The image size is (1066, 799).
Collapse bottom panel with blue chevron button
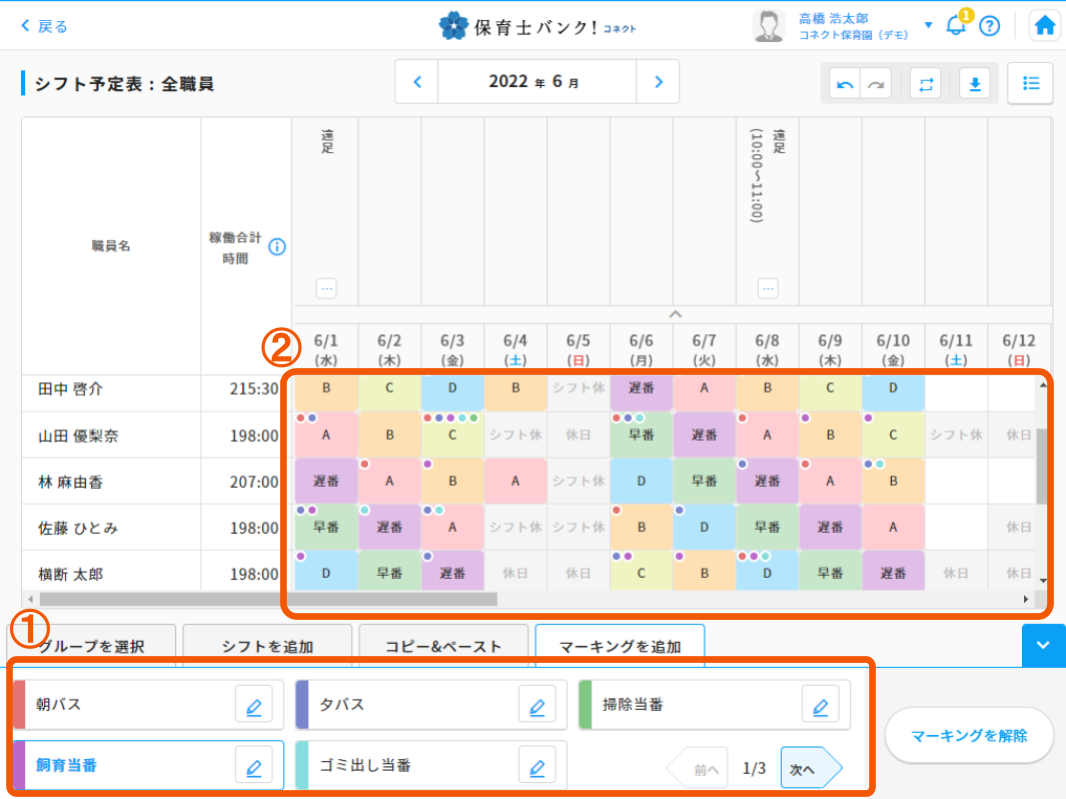pyautogui.click(x=1043, y=645)
